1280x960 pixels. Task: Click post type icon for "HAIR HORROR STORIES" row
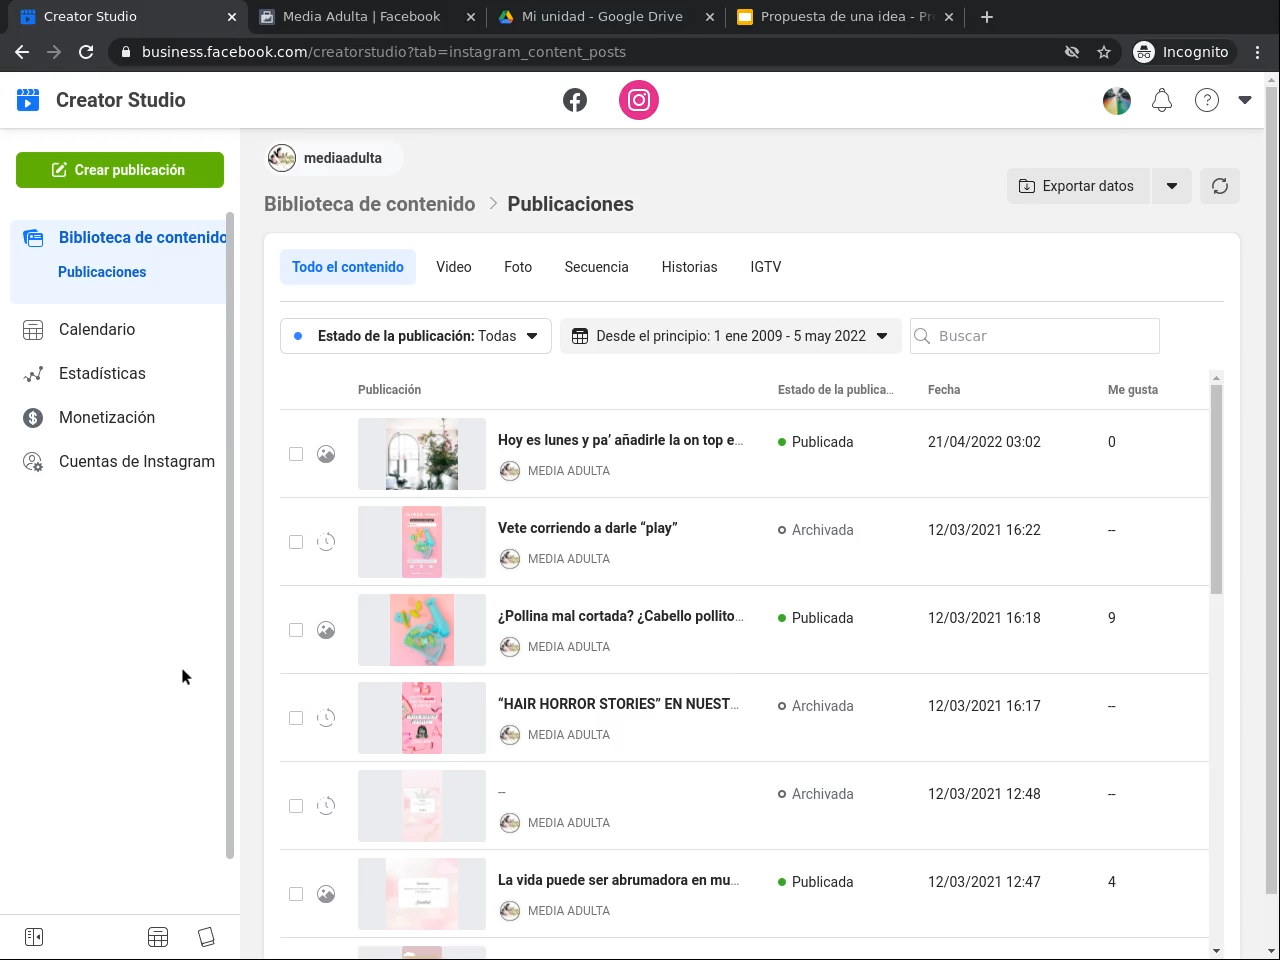pyautogui.click(x=326, y=718)
